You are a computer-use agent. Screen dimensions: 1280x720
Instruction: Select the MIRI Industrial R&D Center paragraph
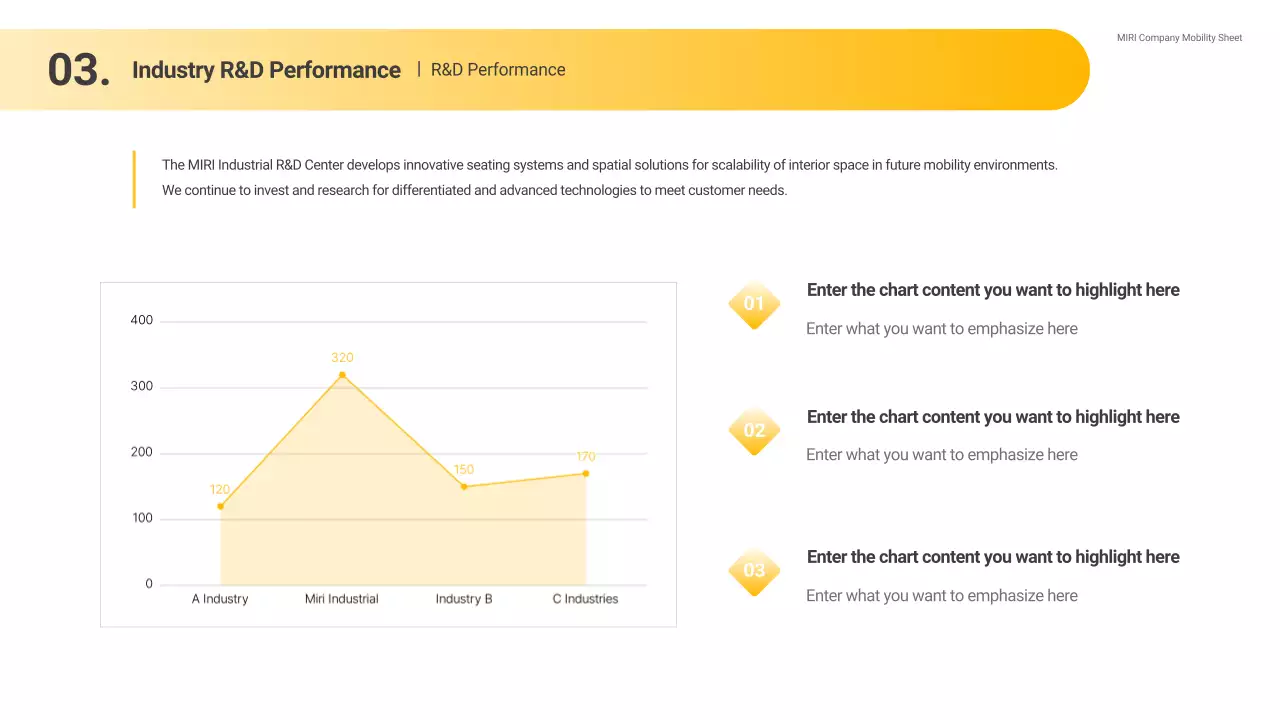click(x=609, y=177)
